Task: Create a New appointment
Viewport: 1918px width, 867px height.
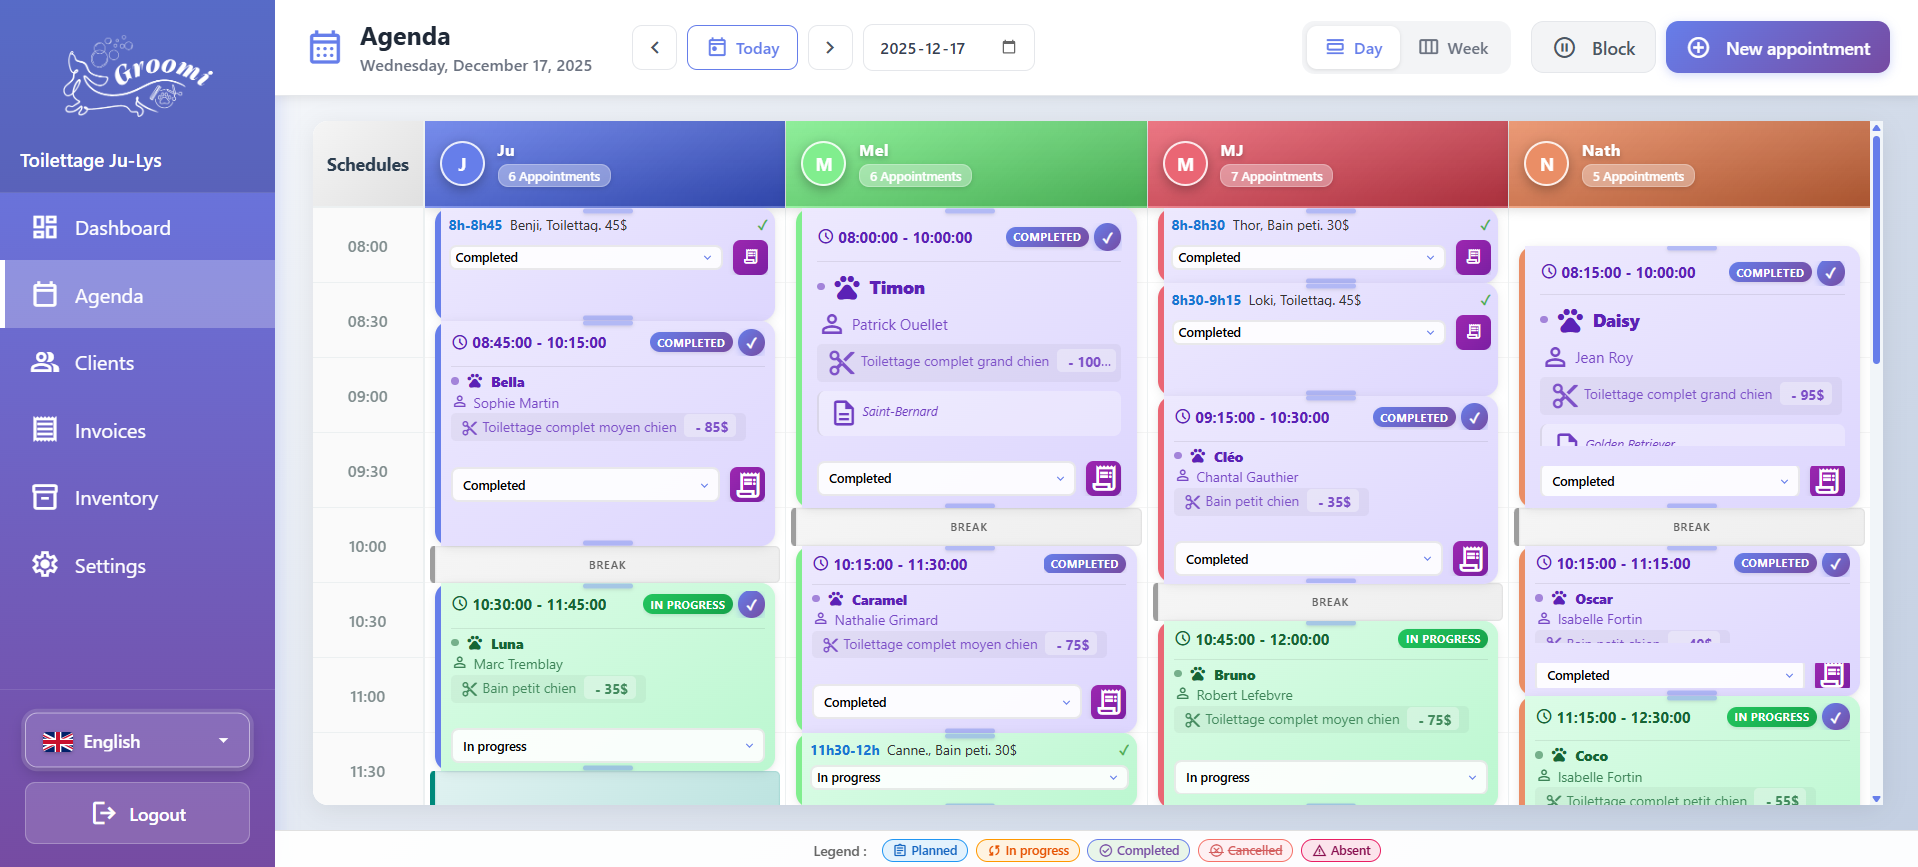Action: [x=1778, y=47]
